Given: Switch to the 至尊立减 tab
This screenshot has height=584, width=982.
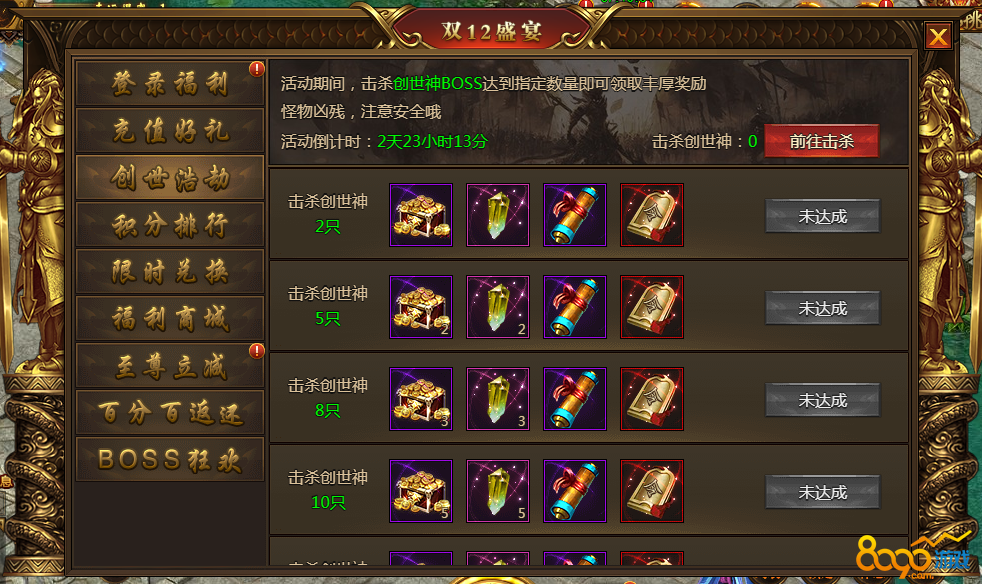Looking at the screenshot, I should click(170, 365).
